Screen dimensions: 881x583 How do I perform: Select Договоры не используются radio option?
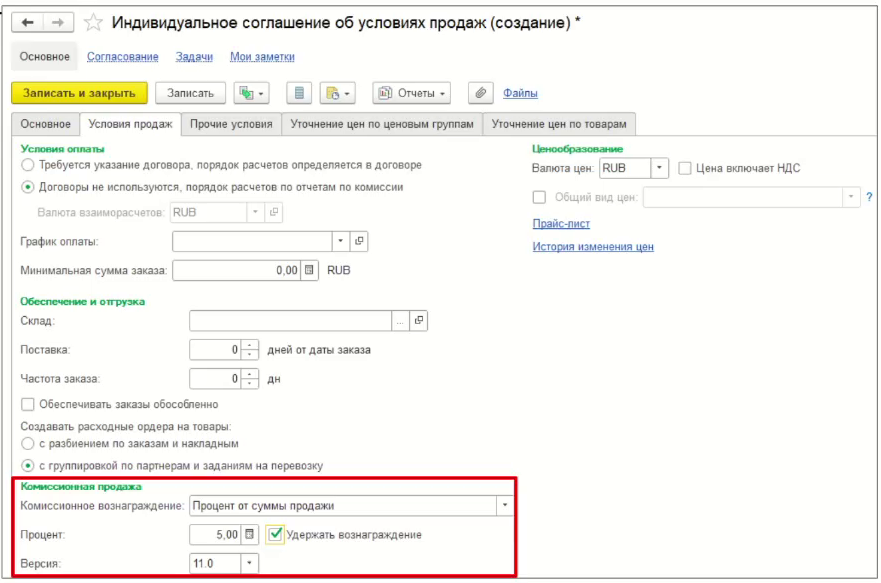28,187
